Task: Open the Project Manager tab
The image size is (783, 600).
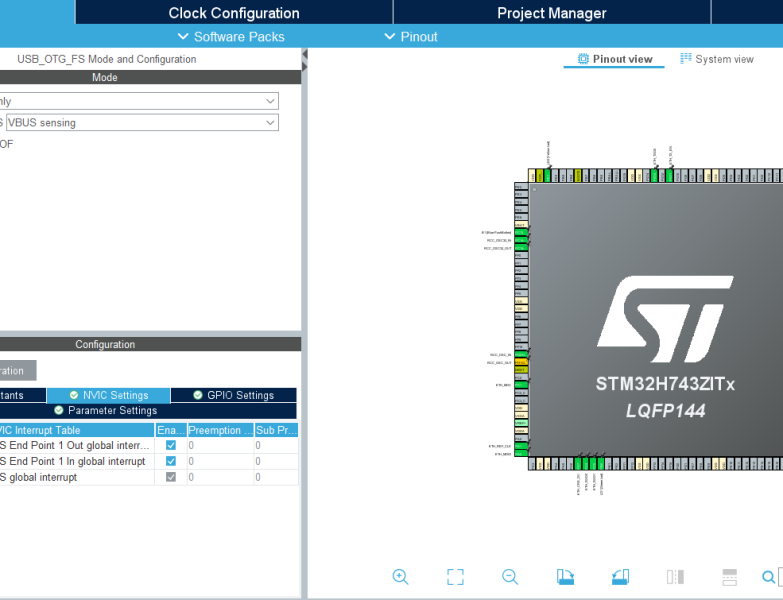Action: point(551,13)
